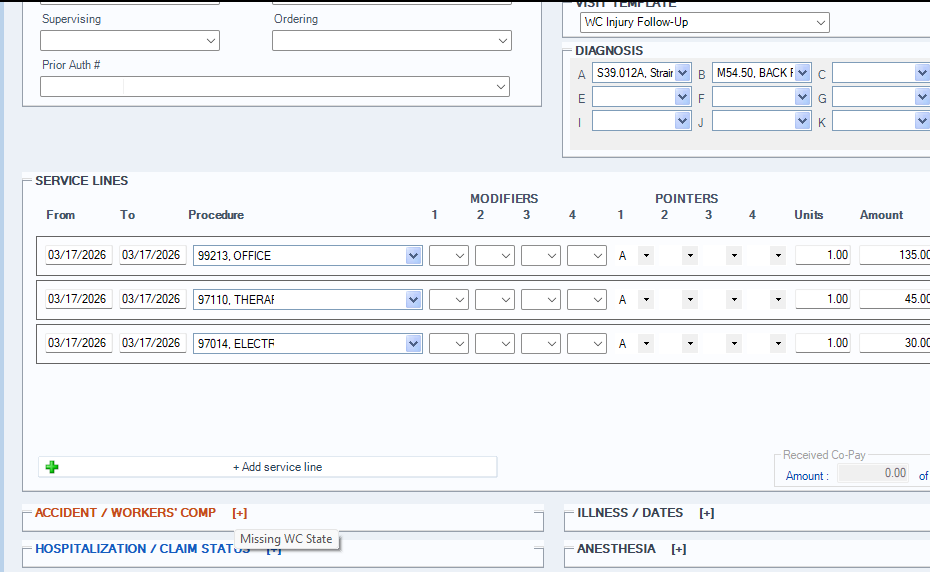Image resolution: width=930 pixels, height=572 pixels.
Task: Open modifier 2 dropdown on 97110 line
Action: pos(495,300)
